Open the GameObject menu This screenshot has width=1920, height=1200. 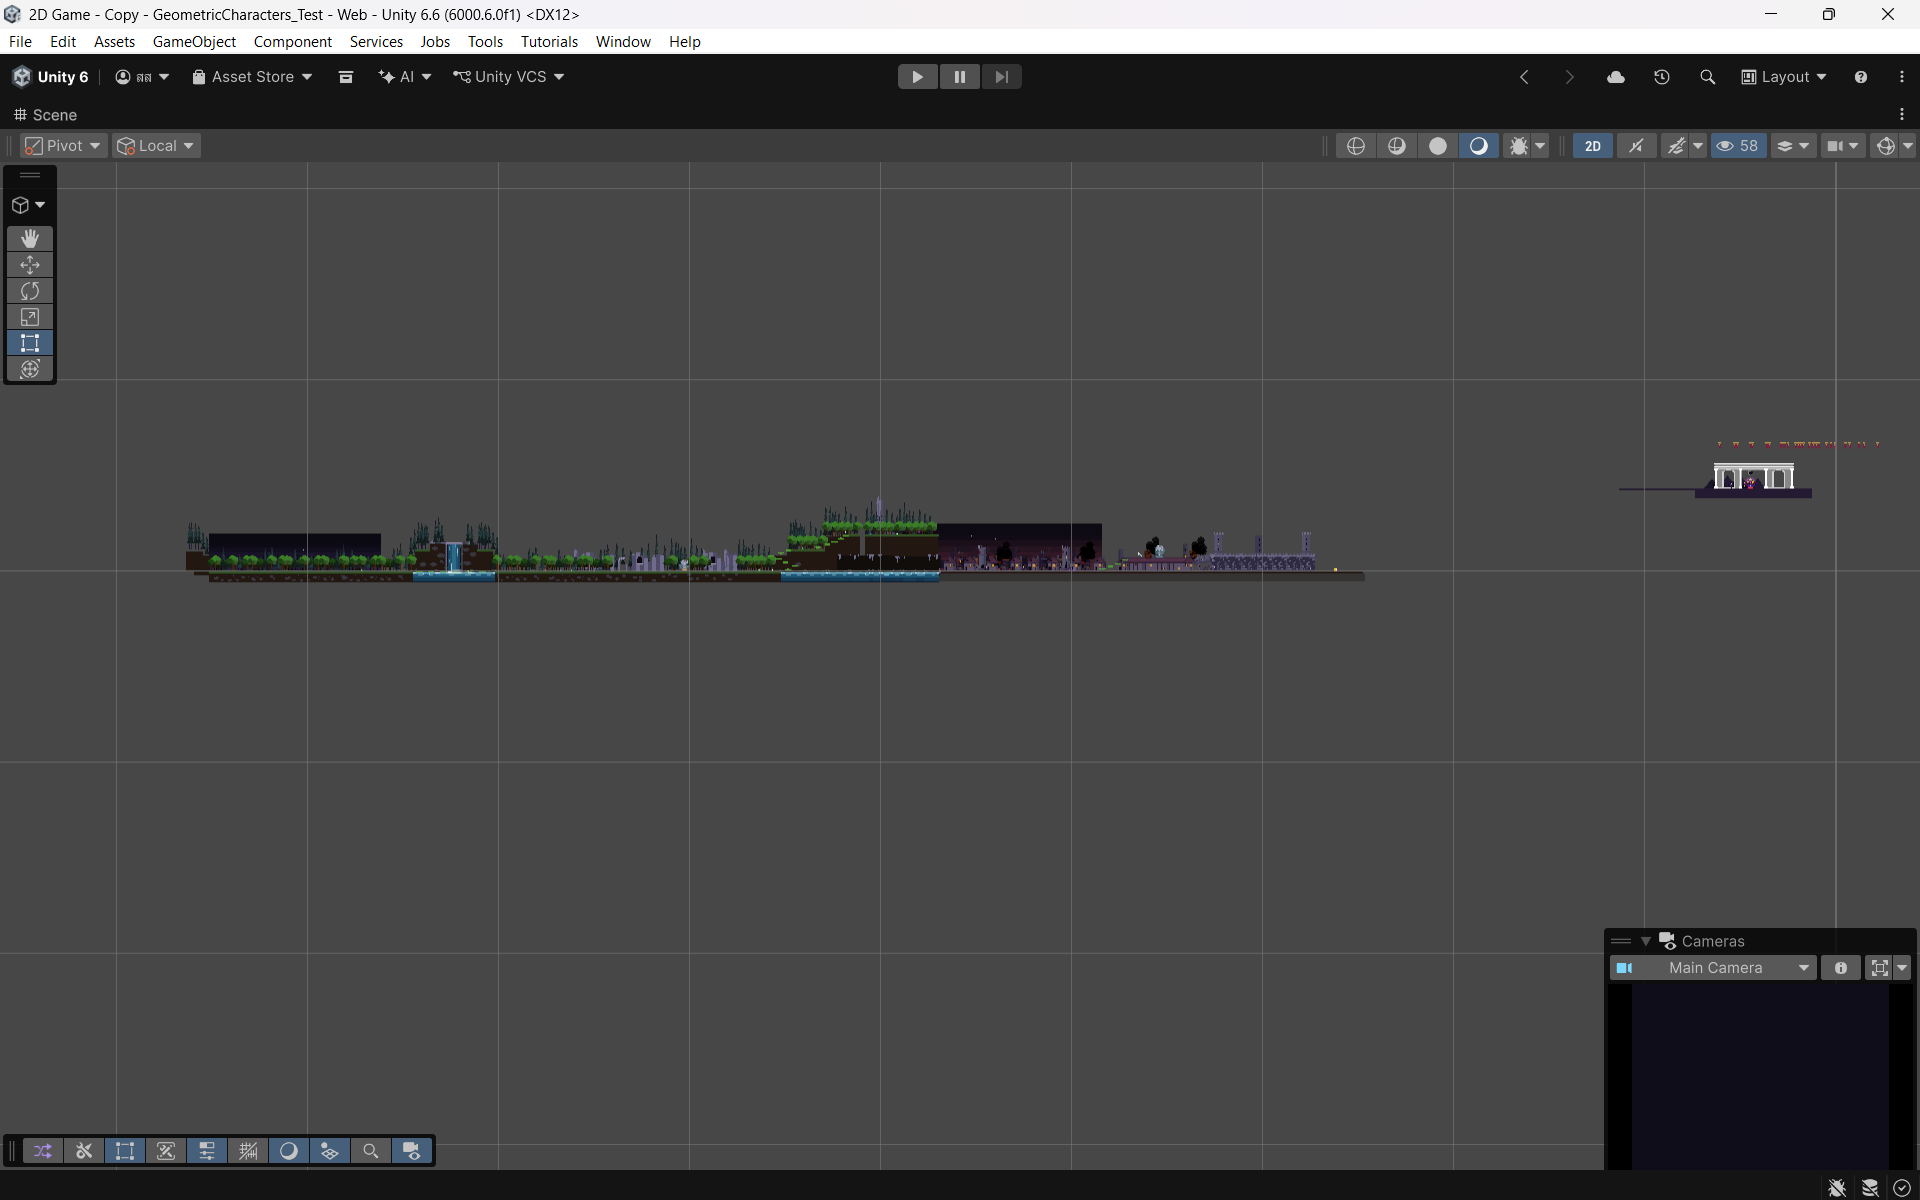[x=194, y=41]
